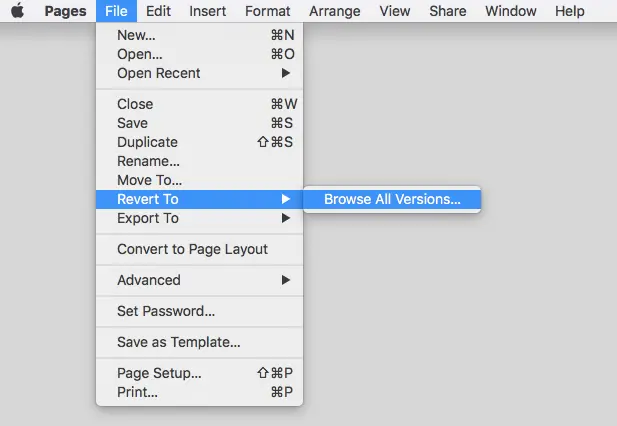Select Save in the File menu
This screenshot has height=426, width=617.
click(132, 123)
